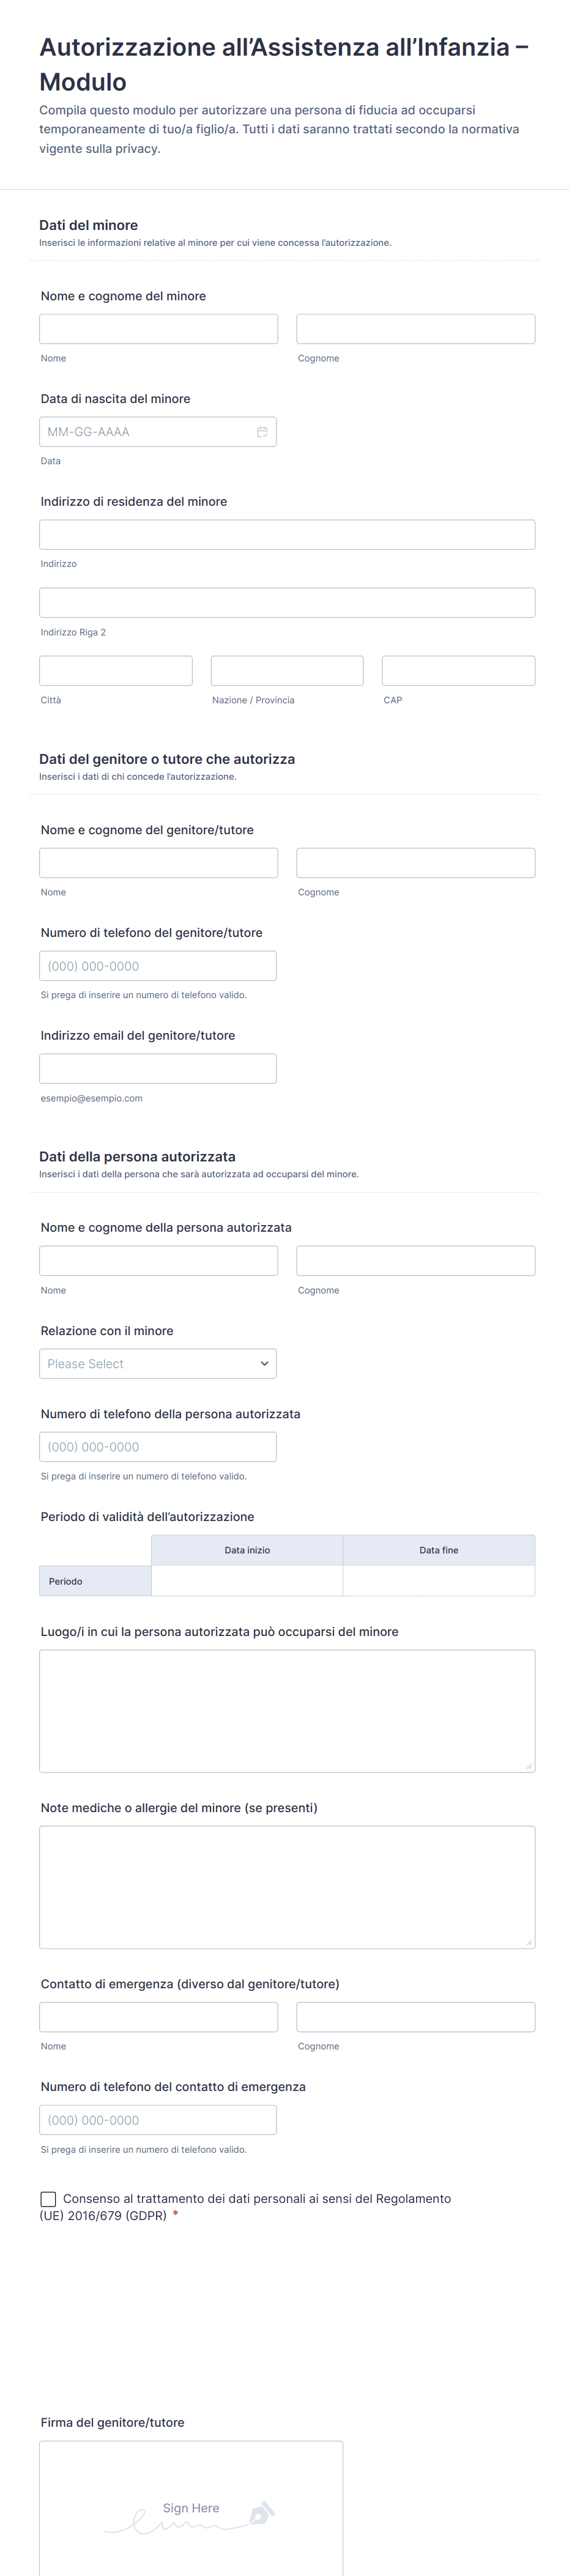Click the authorized person's phone number field

click(x=158, y=1447)
